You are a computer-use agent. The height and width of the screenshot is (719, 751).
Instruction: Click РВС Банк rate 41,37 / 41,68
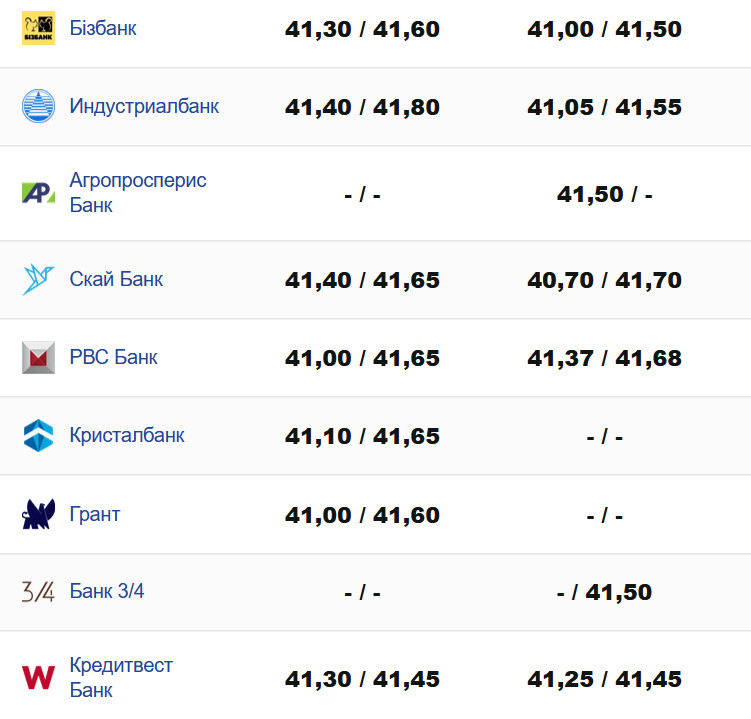(x=604, y=358)
